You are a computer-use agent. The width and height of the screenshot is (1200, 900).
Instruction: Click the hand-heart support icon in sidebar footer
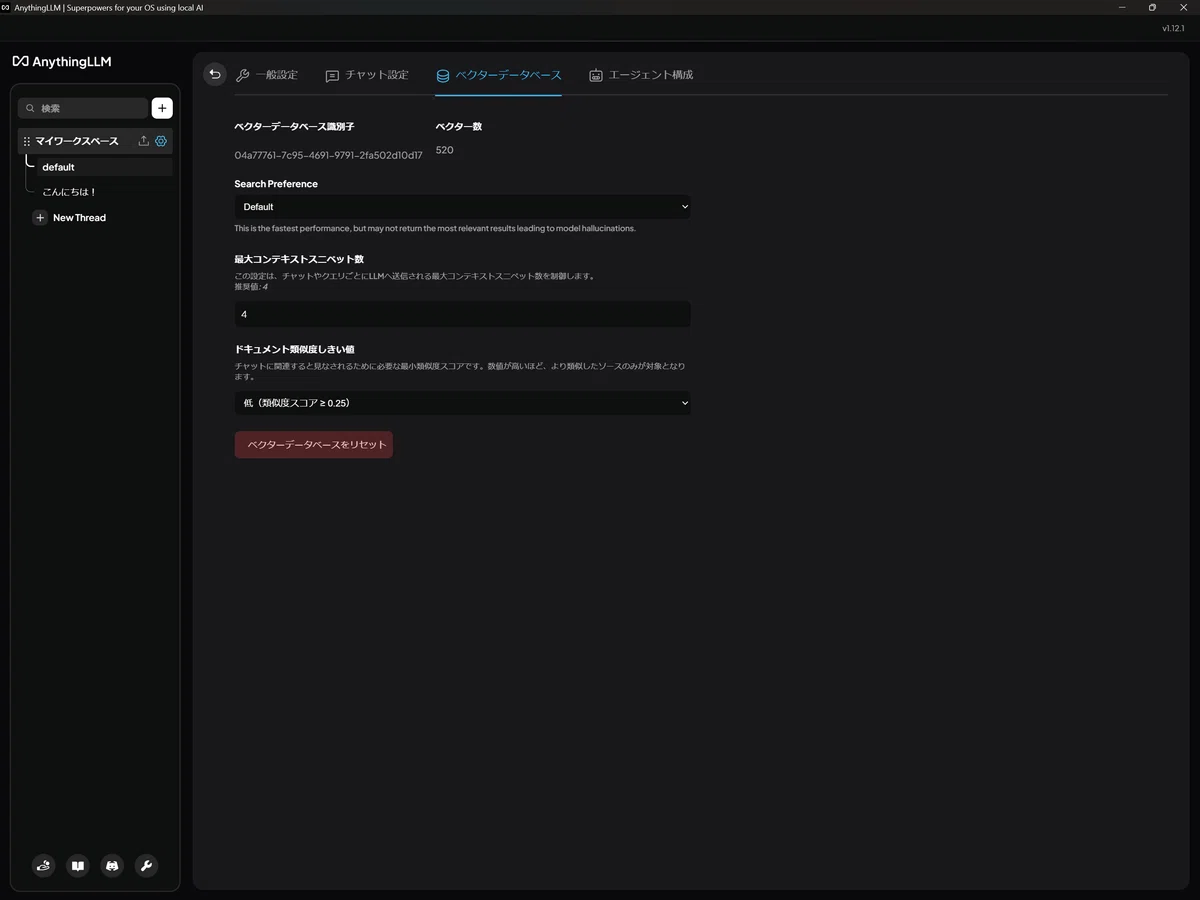(x=43, y=866)
